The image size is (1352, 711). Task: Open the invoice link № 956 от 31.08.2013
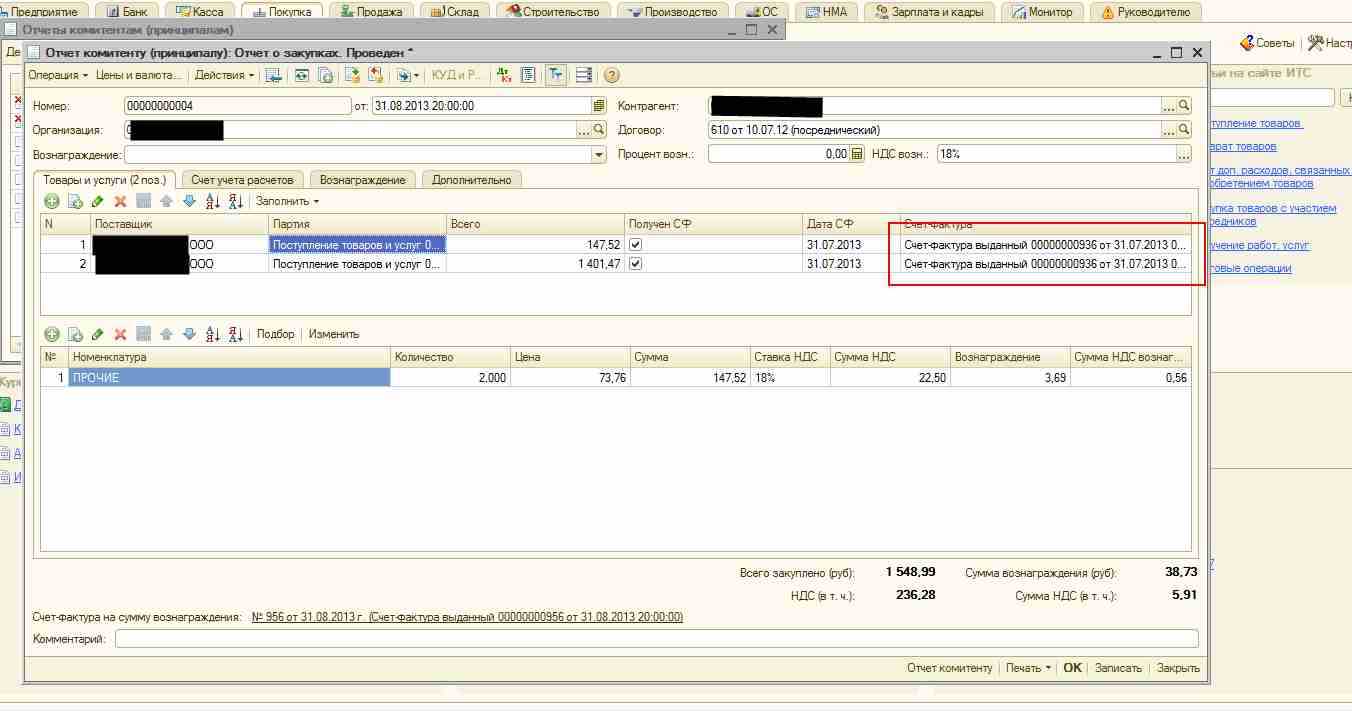pos(467,617)
